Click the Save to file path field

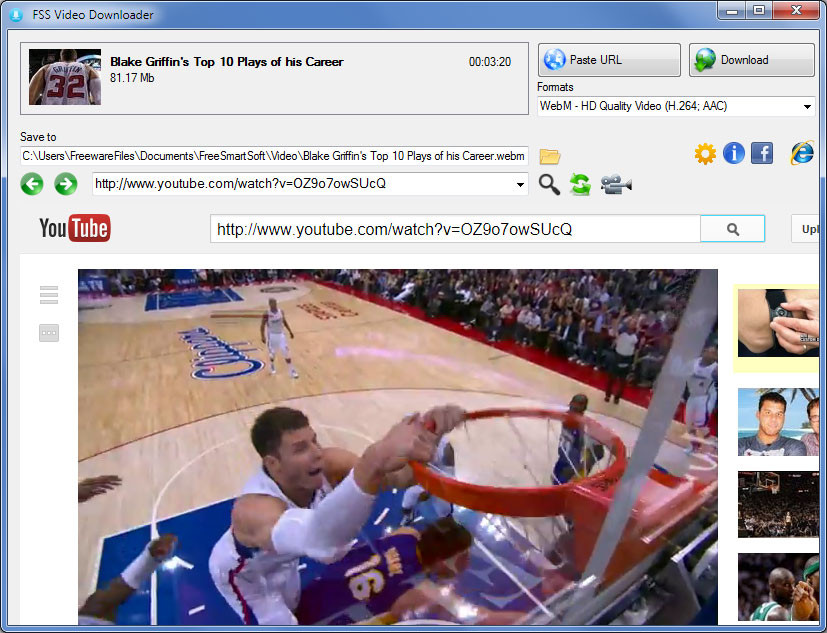point(274,156)
